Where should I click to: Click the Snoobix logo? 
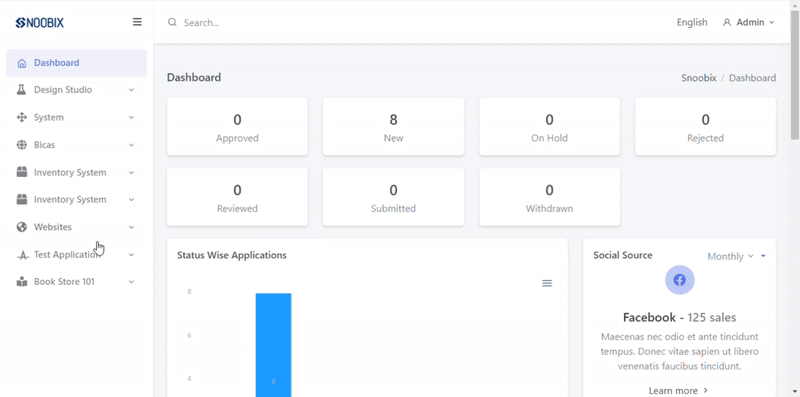click(x=40, y=22)
